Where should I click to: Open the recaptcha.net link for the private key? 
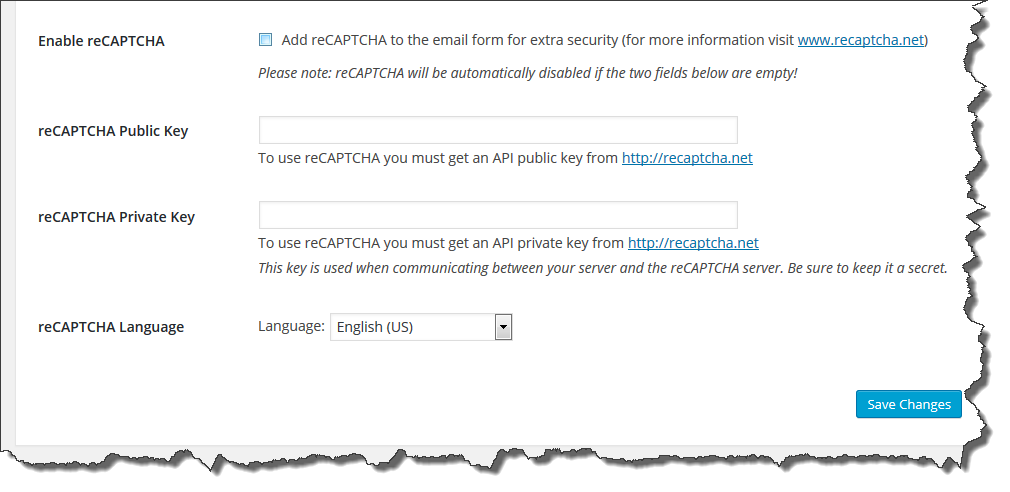pos(693,243)
